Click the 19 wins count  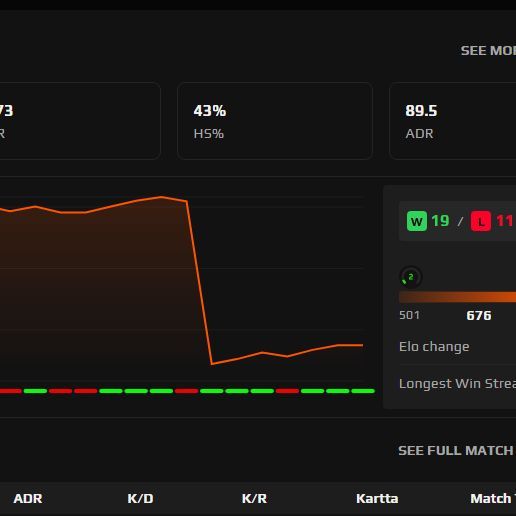[440, 221]
